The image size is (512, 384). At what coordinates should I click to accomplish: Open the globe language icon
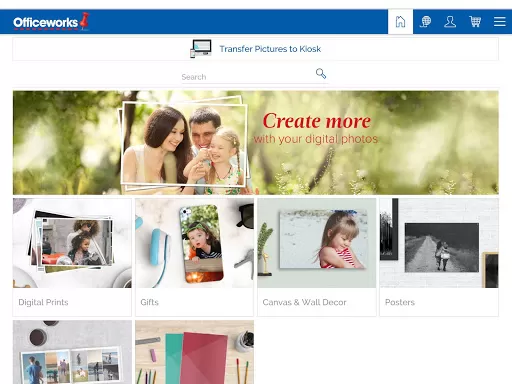(x=425, y=22)
